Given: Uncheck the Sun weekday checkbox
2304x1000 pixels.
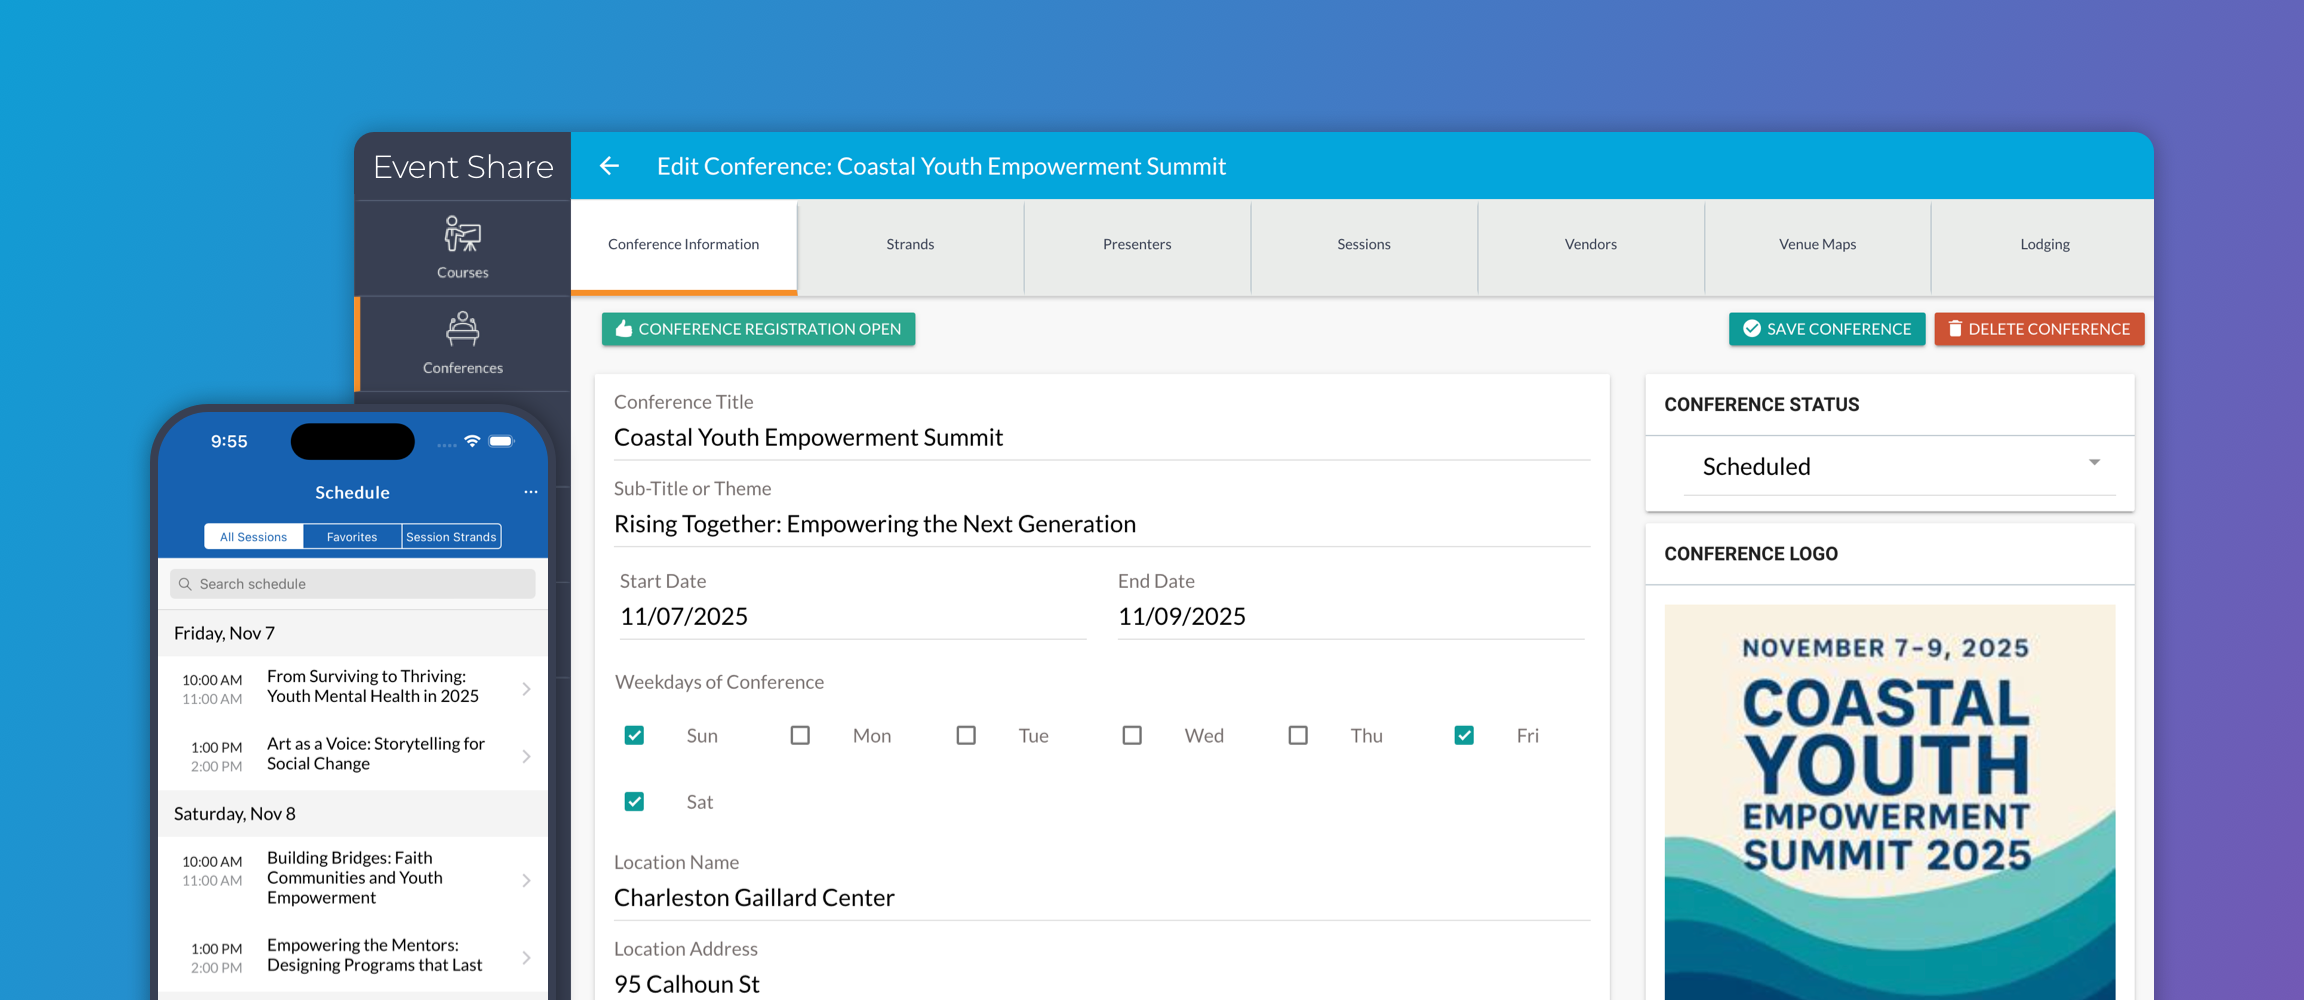Looking at the screenshot, I should coord(634,736).
